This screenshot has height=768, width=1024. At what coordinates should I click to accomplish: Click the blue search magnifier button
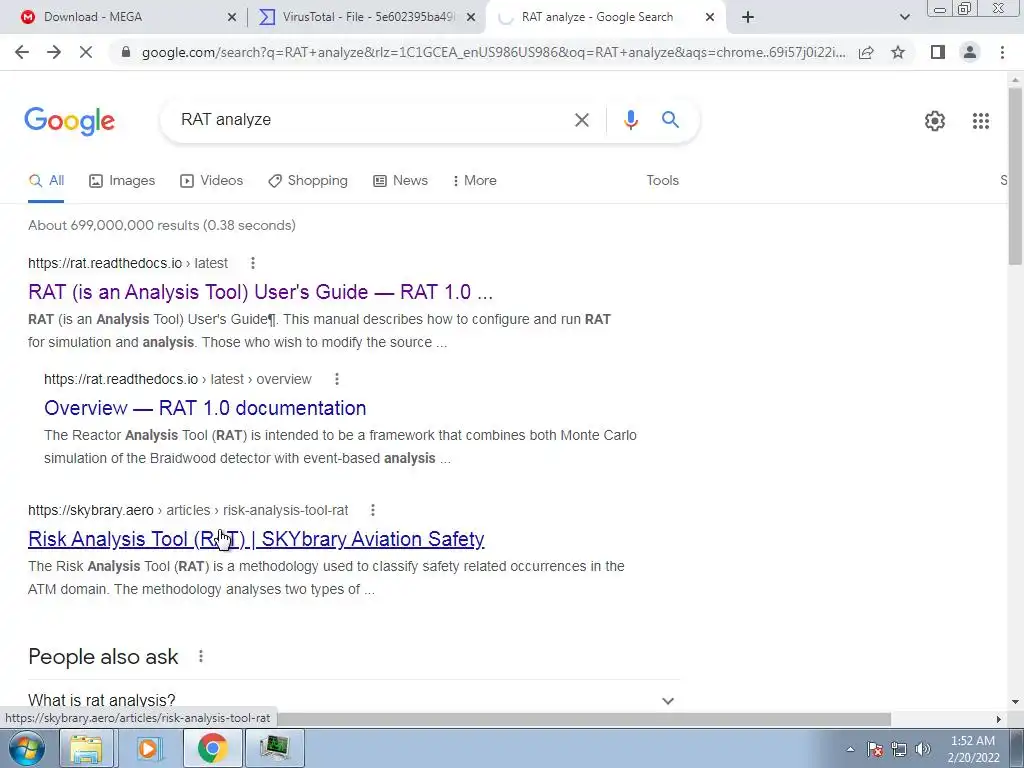pyautogui.click(x=670, y=120)
